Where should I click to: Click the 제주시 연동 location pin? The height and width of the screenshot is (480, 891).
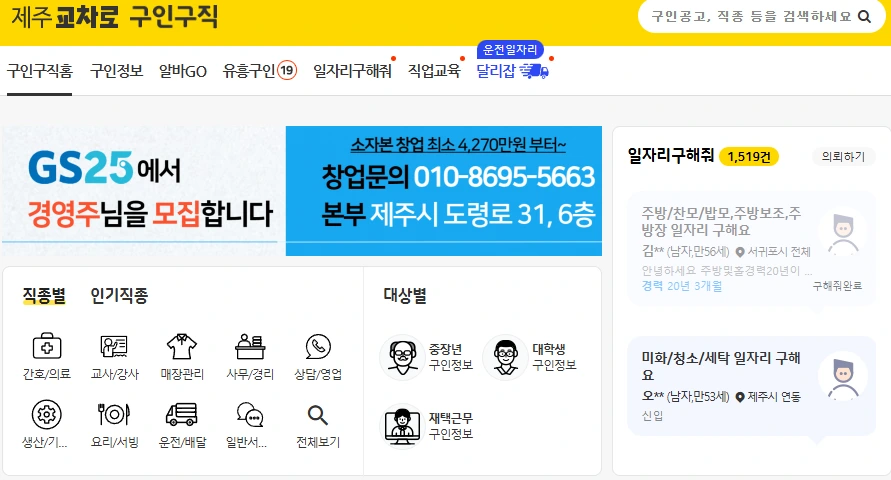point(740,397)
